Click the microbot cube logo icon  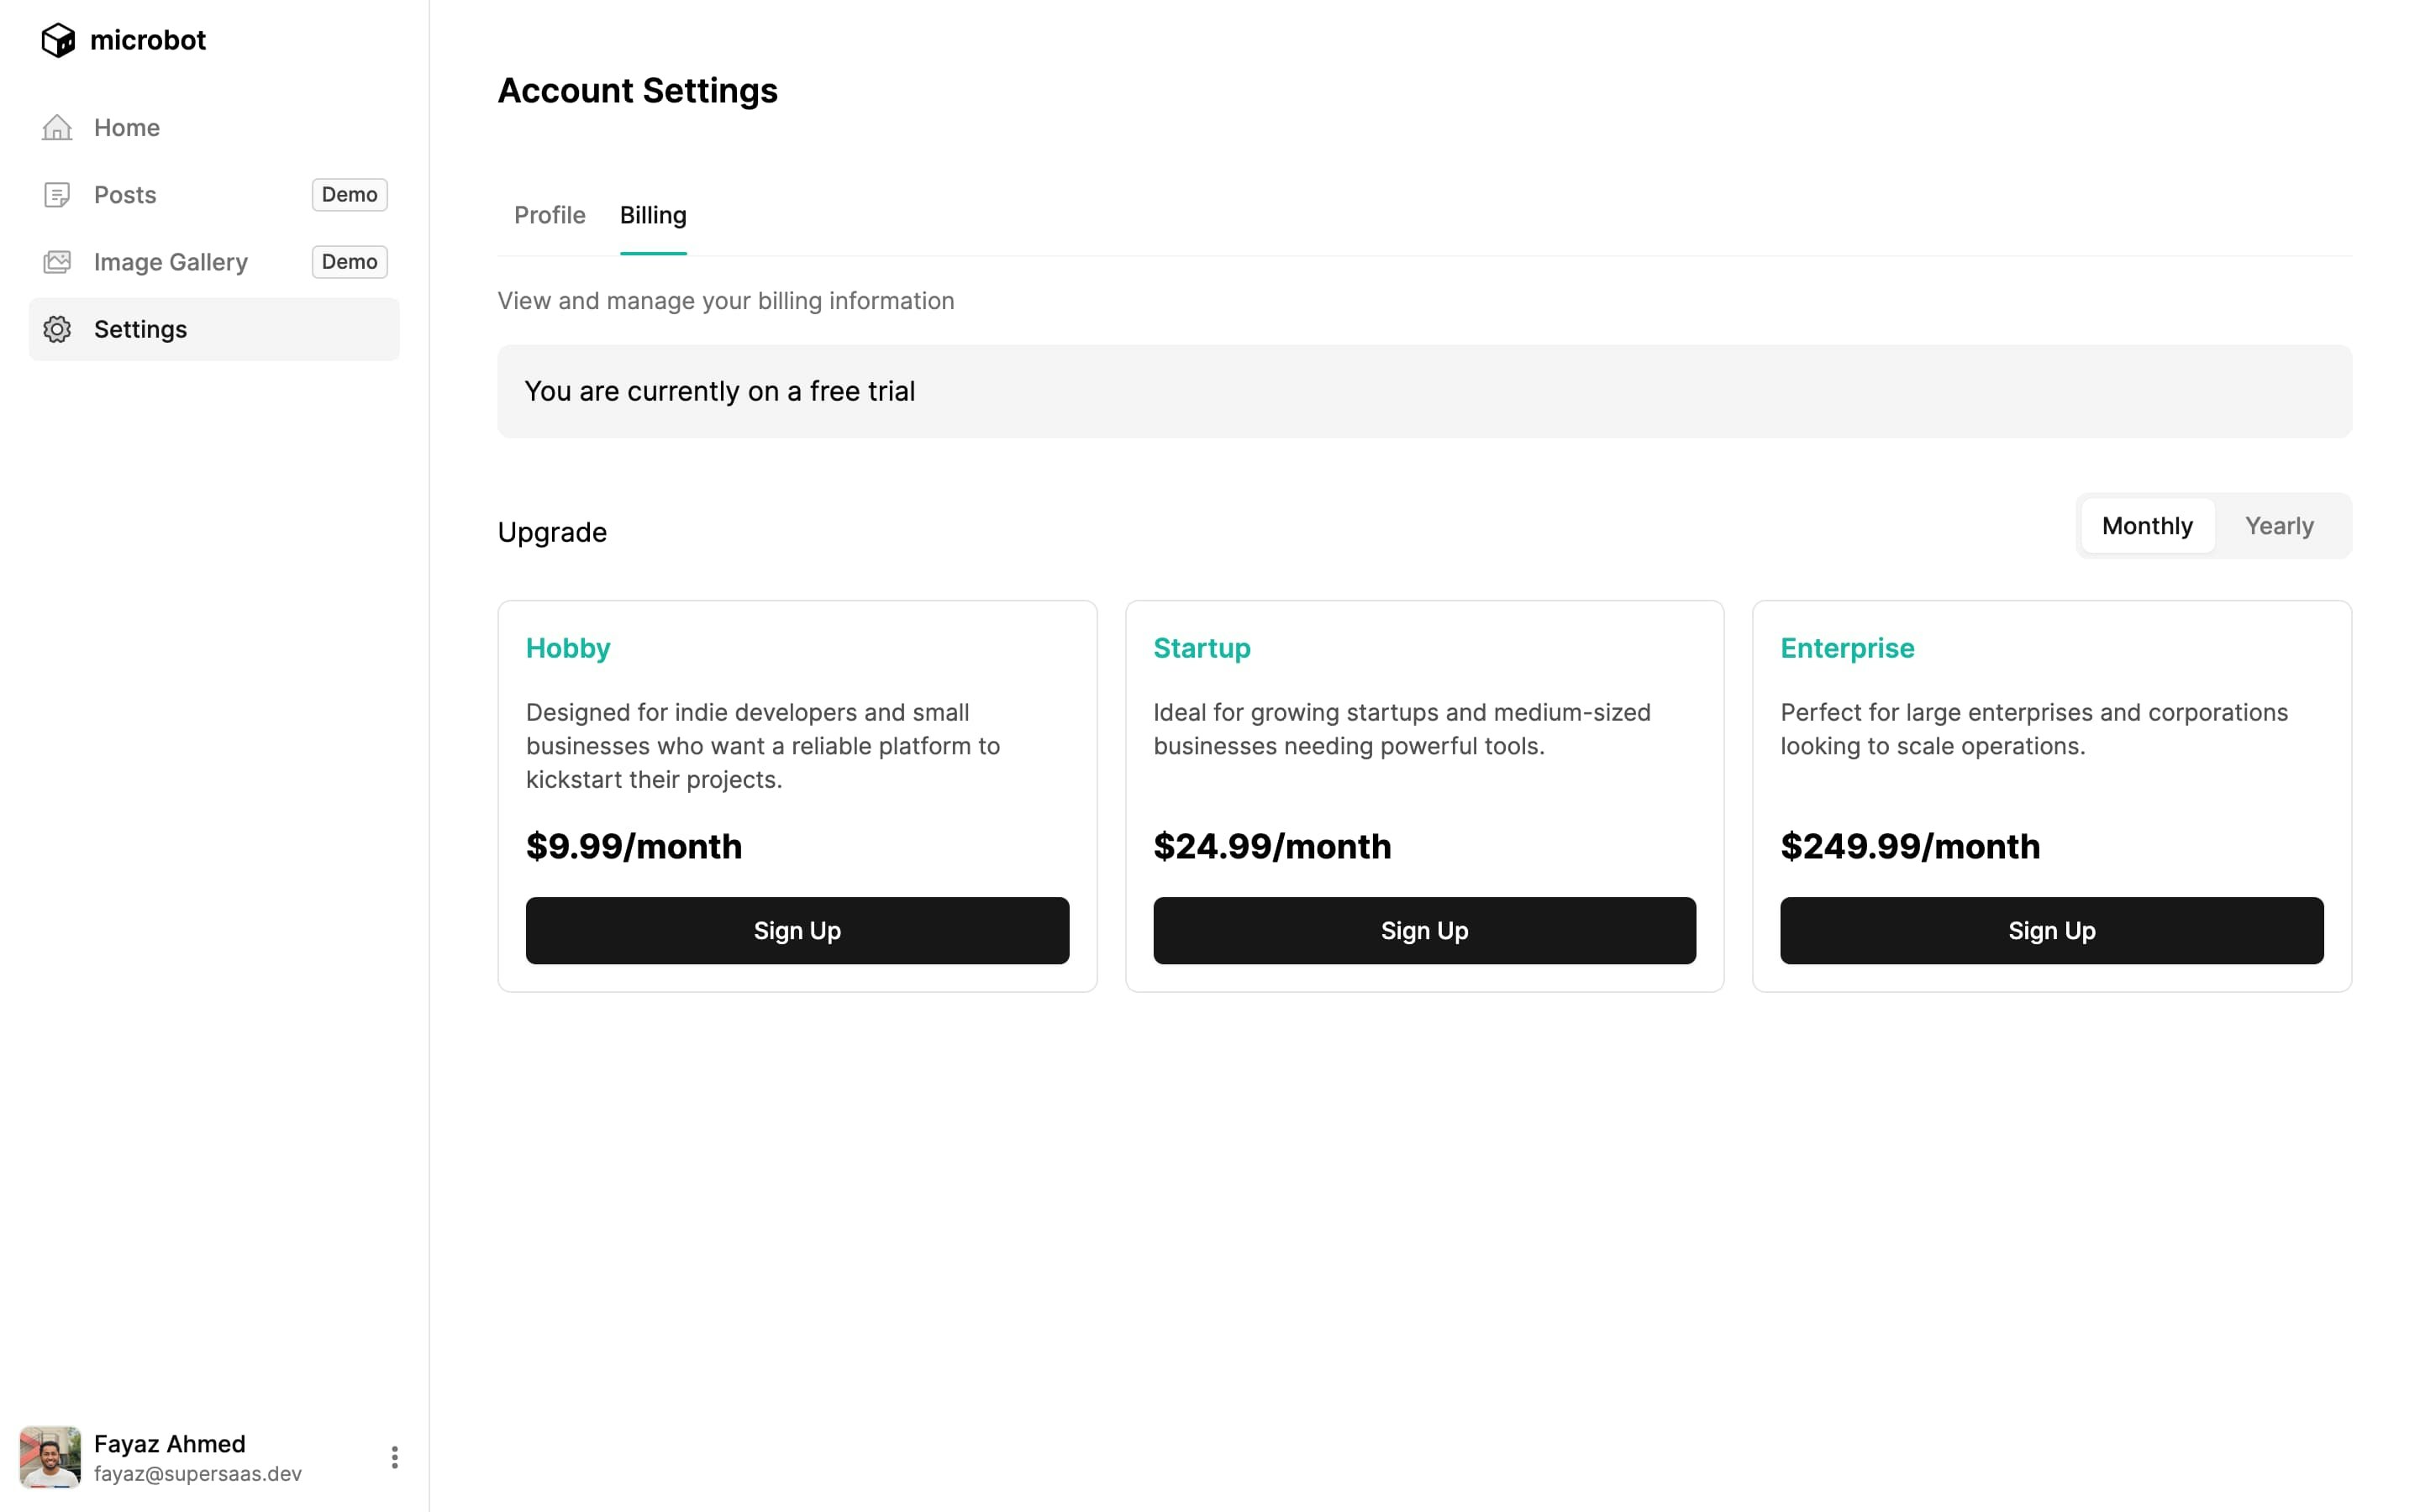coord(58,40)
